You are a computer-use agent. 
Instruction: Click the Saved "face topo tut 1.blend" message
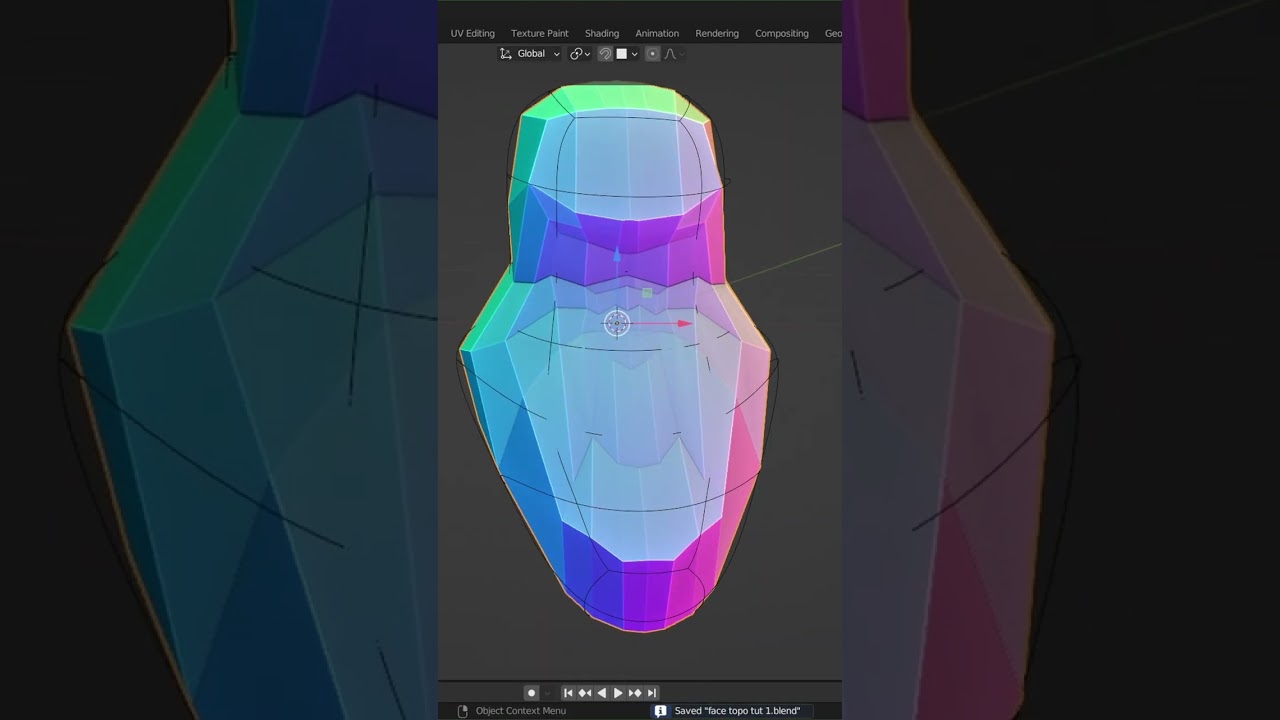(x=737, y=711)
